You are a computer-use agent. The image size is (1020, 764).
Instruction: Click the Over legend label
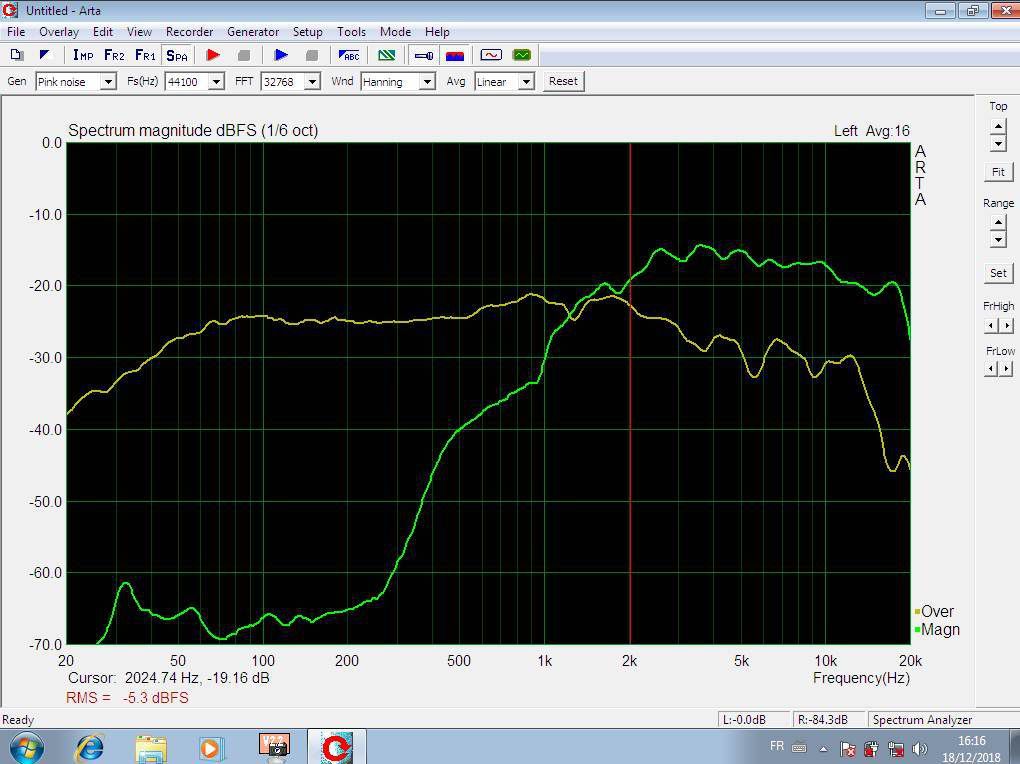click(x=937, y=612)
